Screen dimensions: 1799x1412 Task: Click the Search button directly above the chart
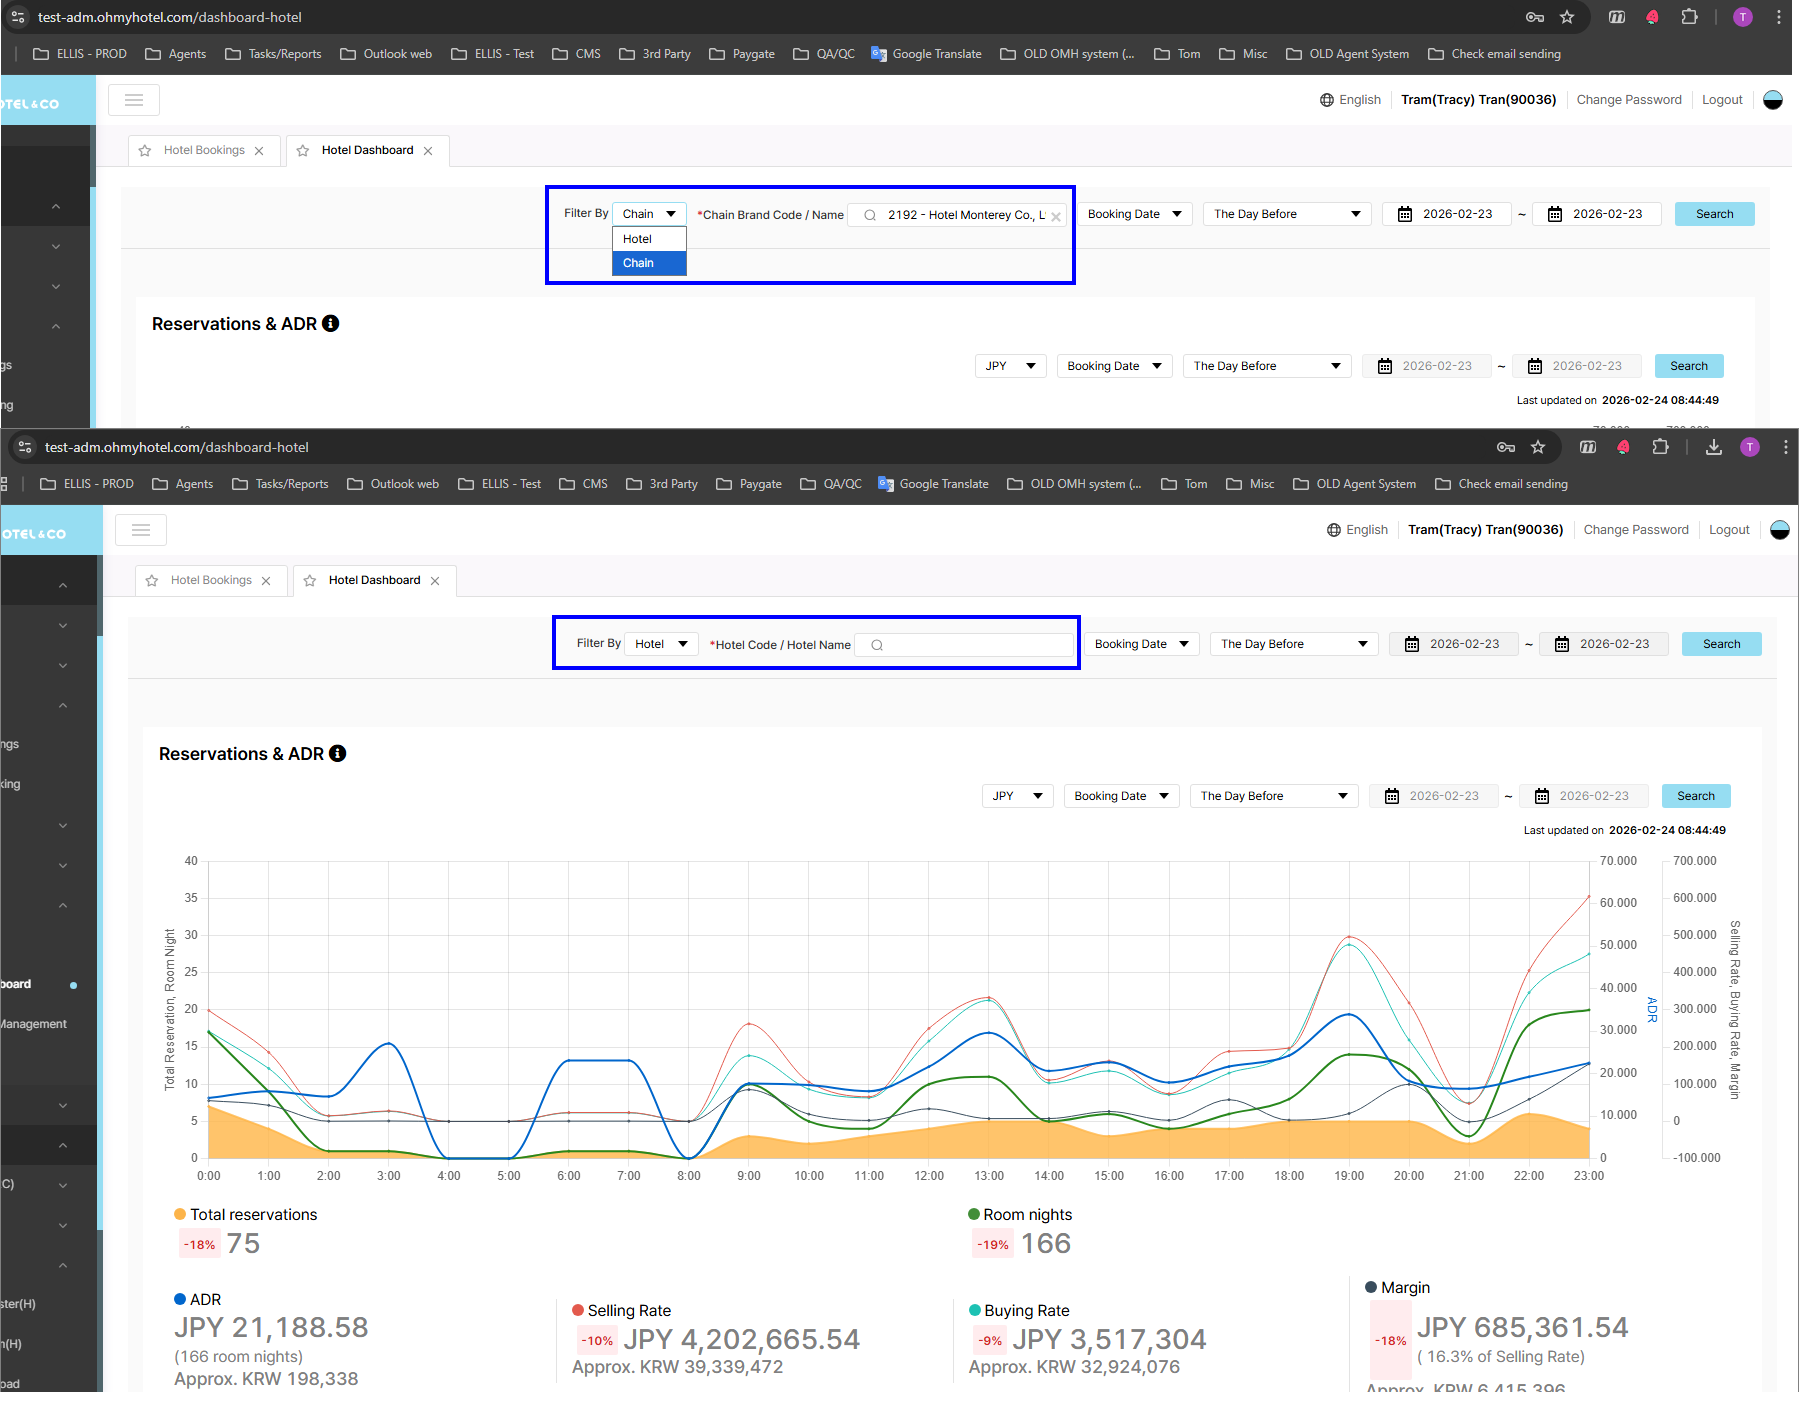[1695, 796]
